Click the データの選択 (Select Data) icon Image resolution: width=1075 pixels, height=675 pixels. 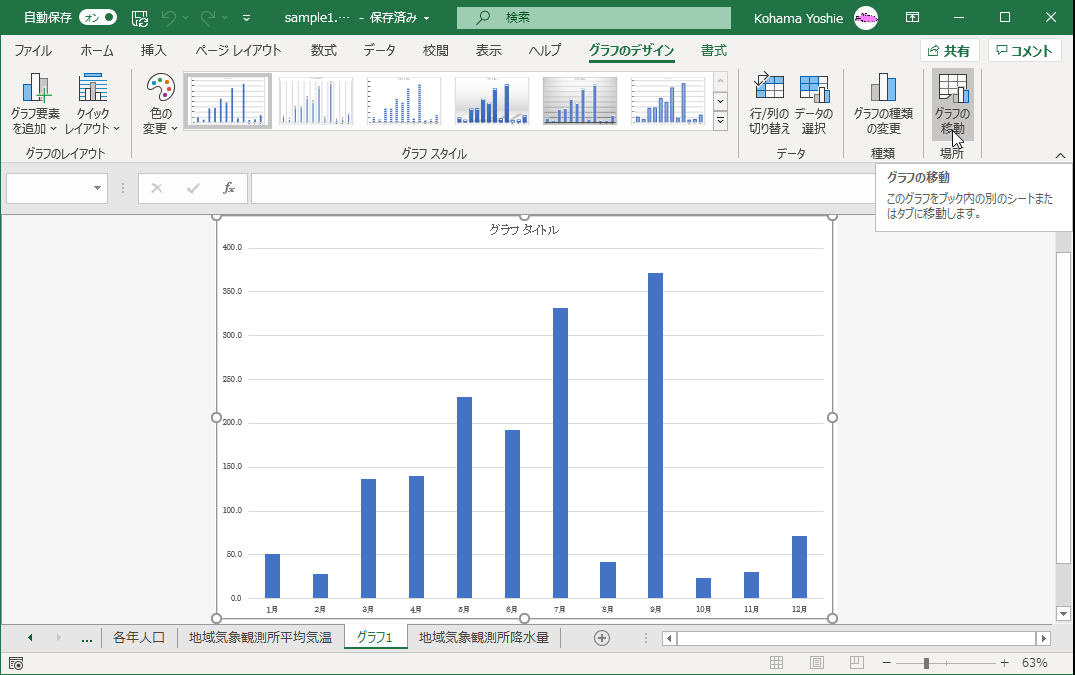(x=814, y=90)
